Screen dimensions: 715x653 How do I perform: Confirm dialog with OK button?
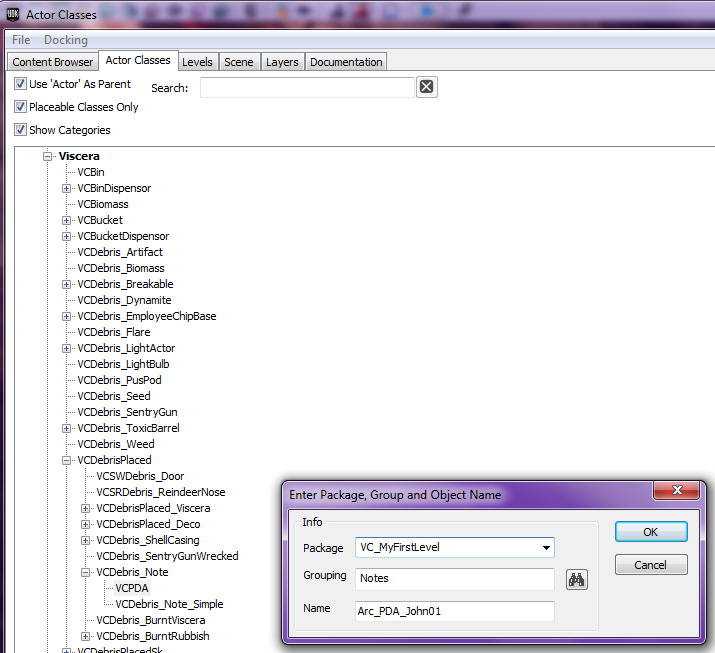click(x=651, y=532)
